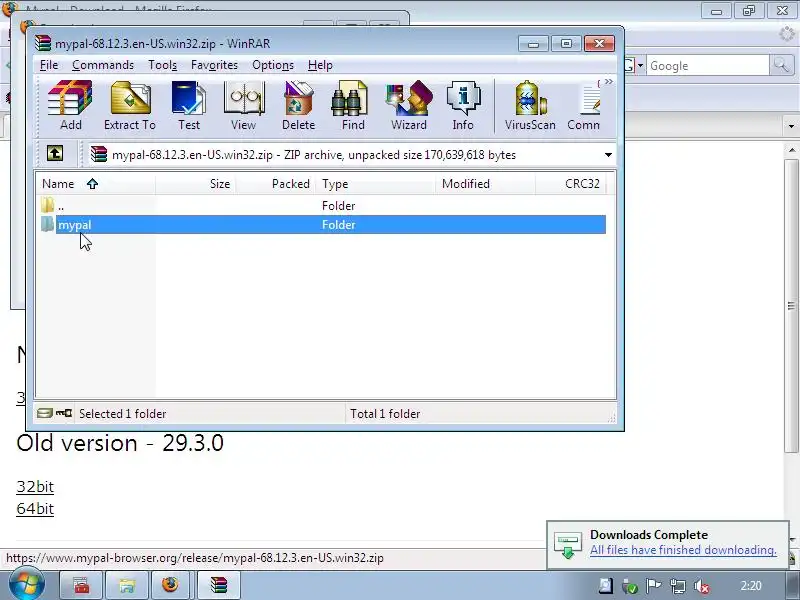The width and height of the screenshot is (800, 600).
Task: Click the 32bit link under Old version
Action: click(x=35, y=486)
